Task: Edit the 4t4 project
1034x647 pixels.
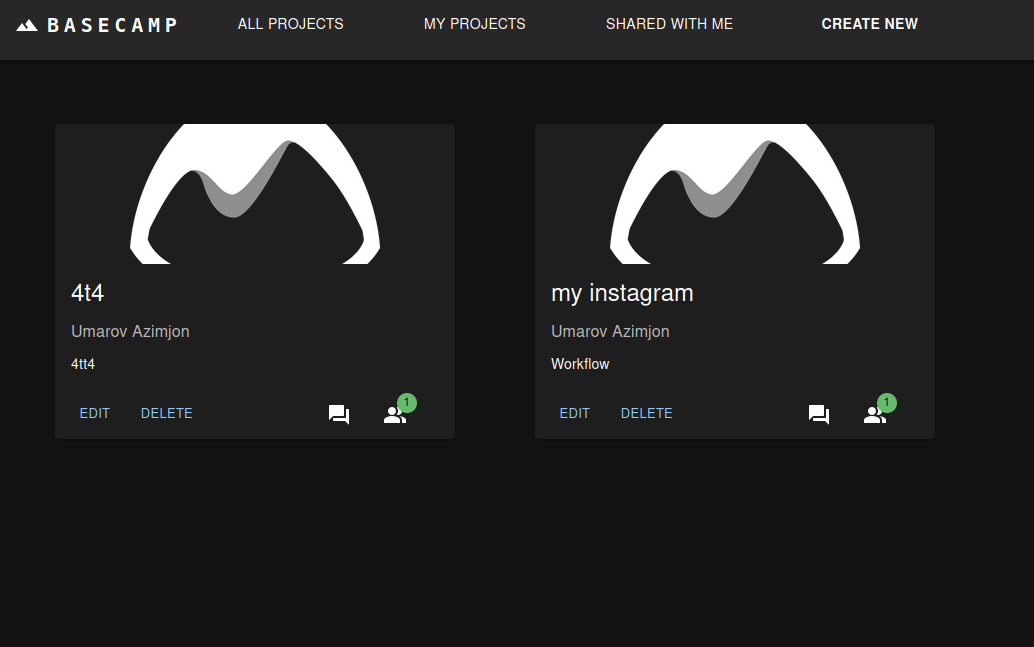Action: click(x=94, y=413)
